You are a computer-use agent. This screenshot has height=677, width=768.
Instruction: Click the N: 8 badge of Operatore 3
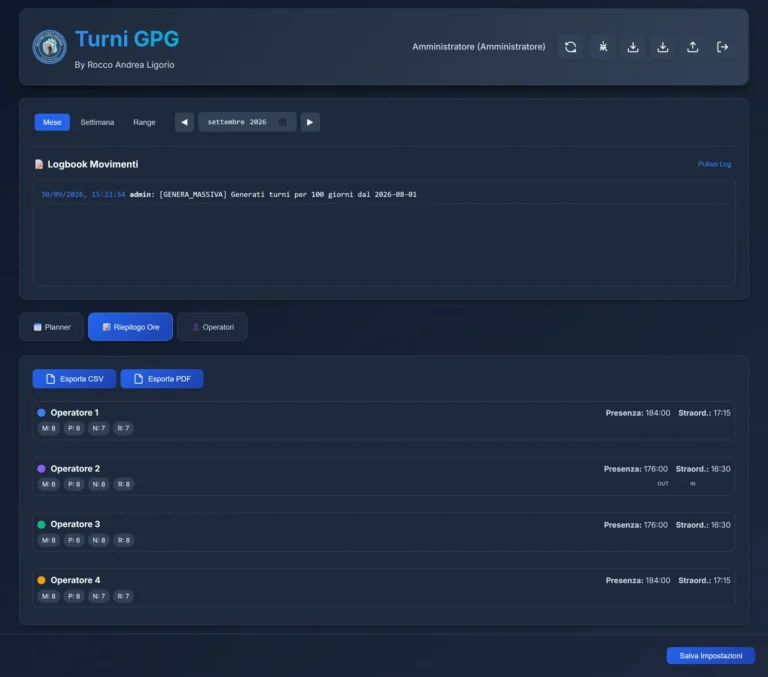pyautogui.click(x=98, y=540)
